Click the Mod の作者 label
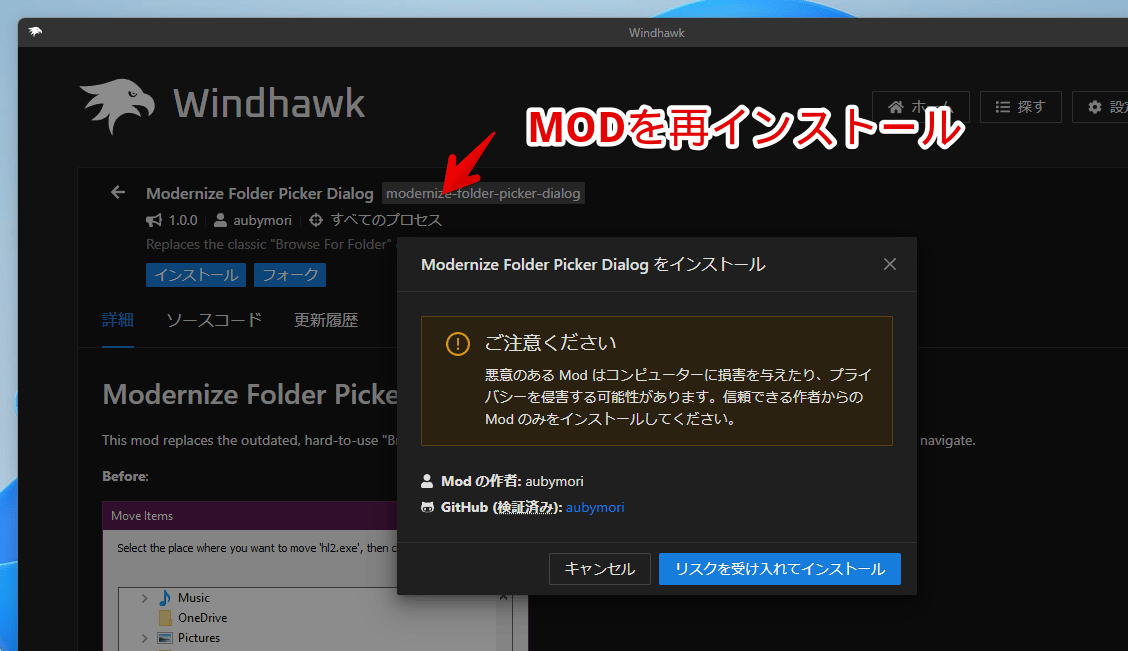The width and height of the screenshot is (1128, 651). coord(481,481)
